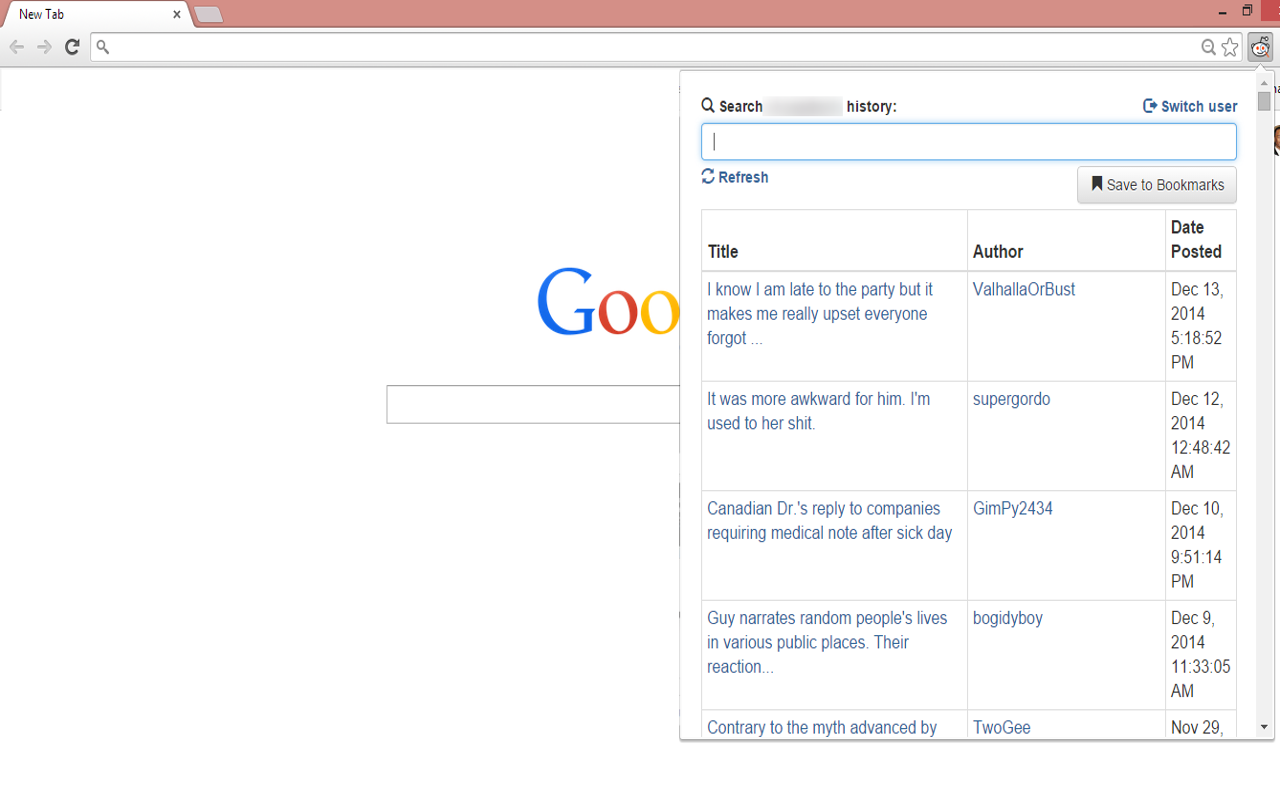
Task: Minimize the browser window
Action: [1223, 12]
